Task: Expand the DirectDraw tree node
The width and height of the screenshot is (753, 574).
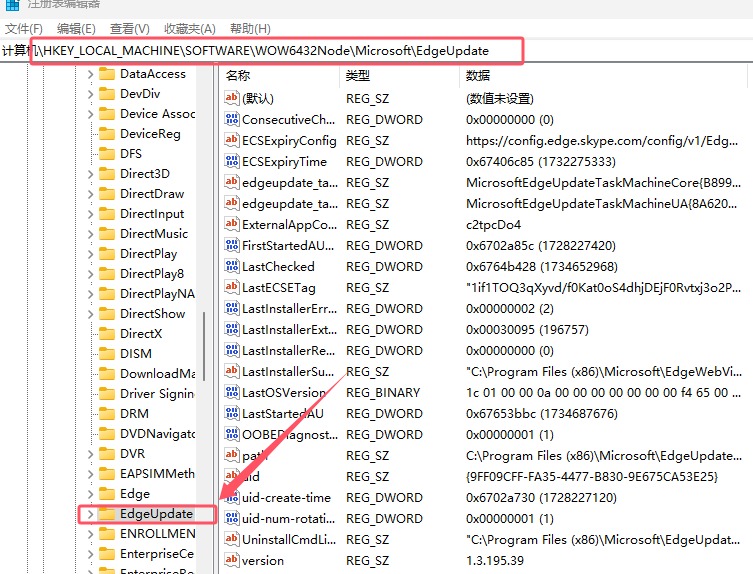Action: point(90,194)
